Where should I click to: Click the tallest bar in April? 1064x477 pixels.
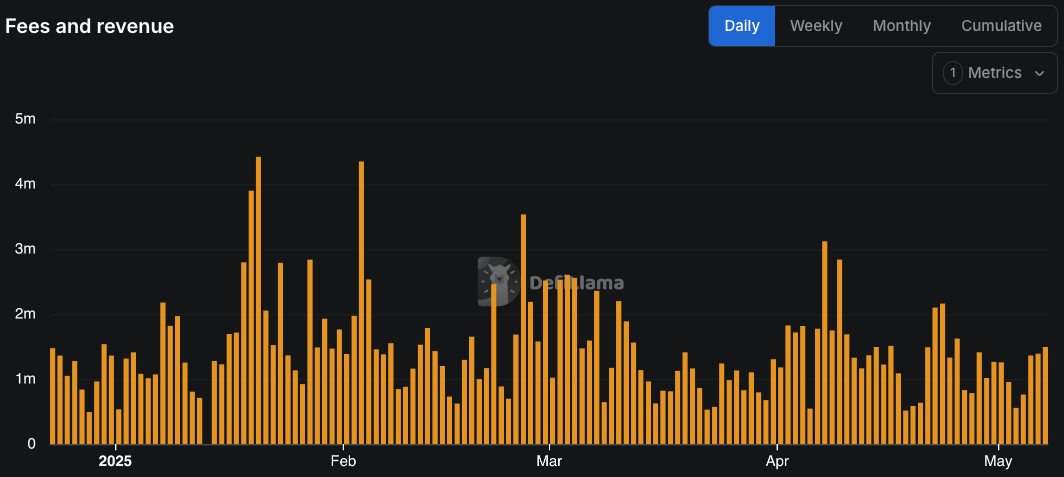[x=824, y=342]
